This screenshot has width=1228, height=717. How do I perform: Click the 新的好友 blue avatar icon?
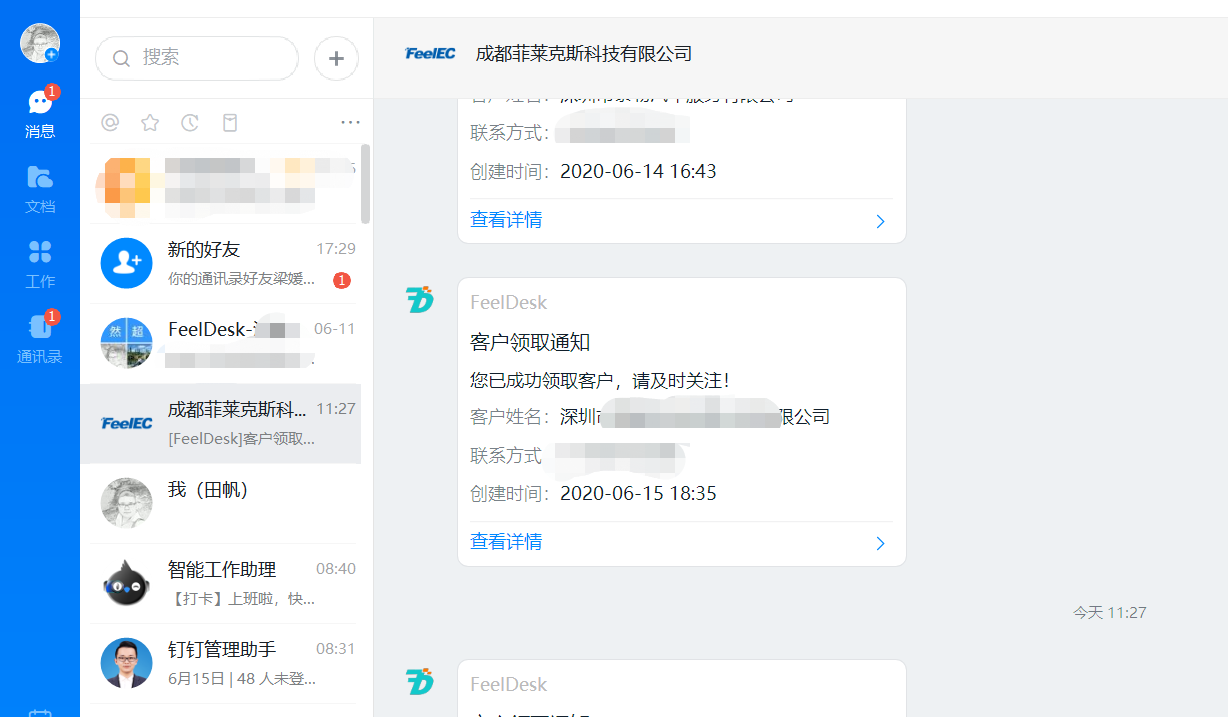tap(127, 263)
